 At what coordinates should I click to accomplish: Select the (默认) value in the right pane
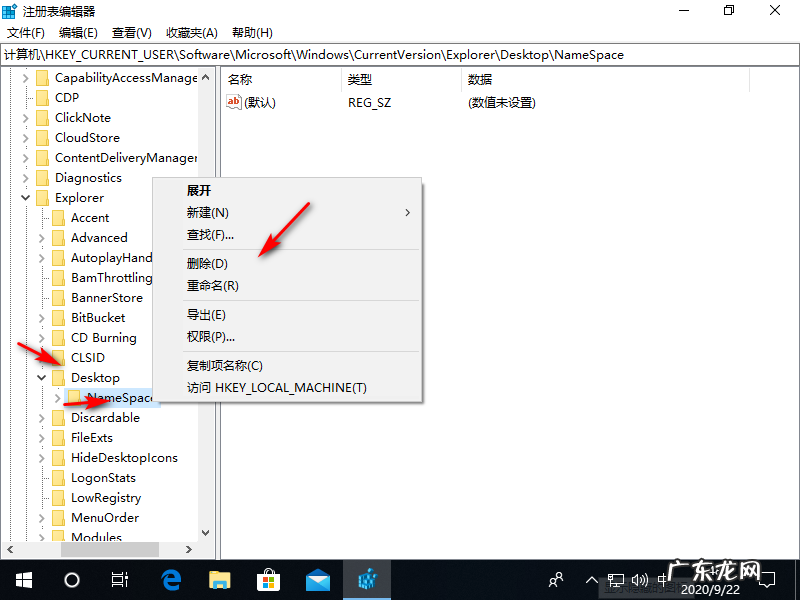pos(260,101)
